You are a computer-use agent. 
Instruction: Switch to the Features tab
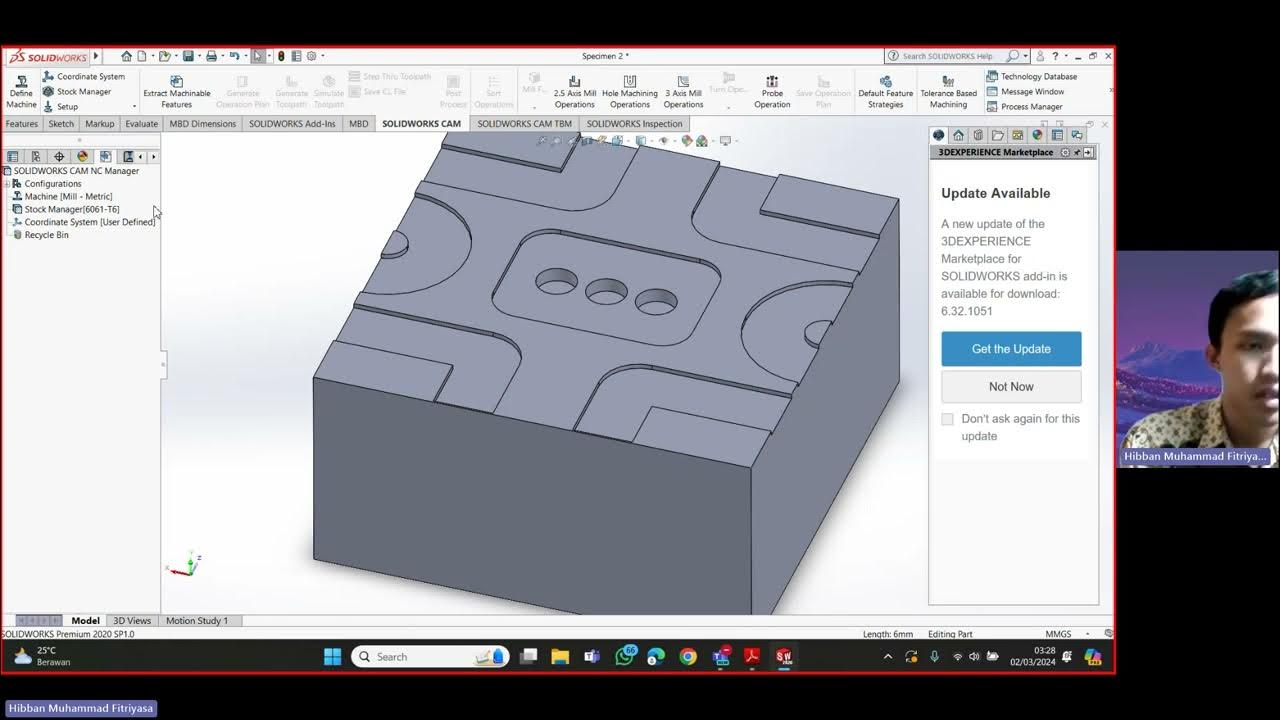coord(21,124)
